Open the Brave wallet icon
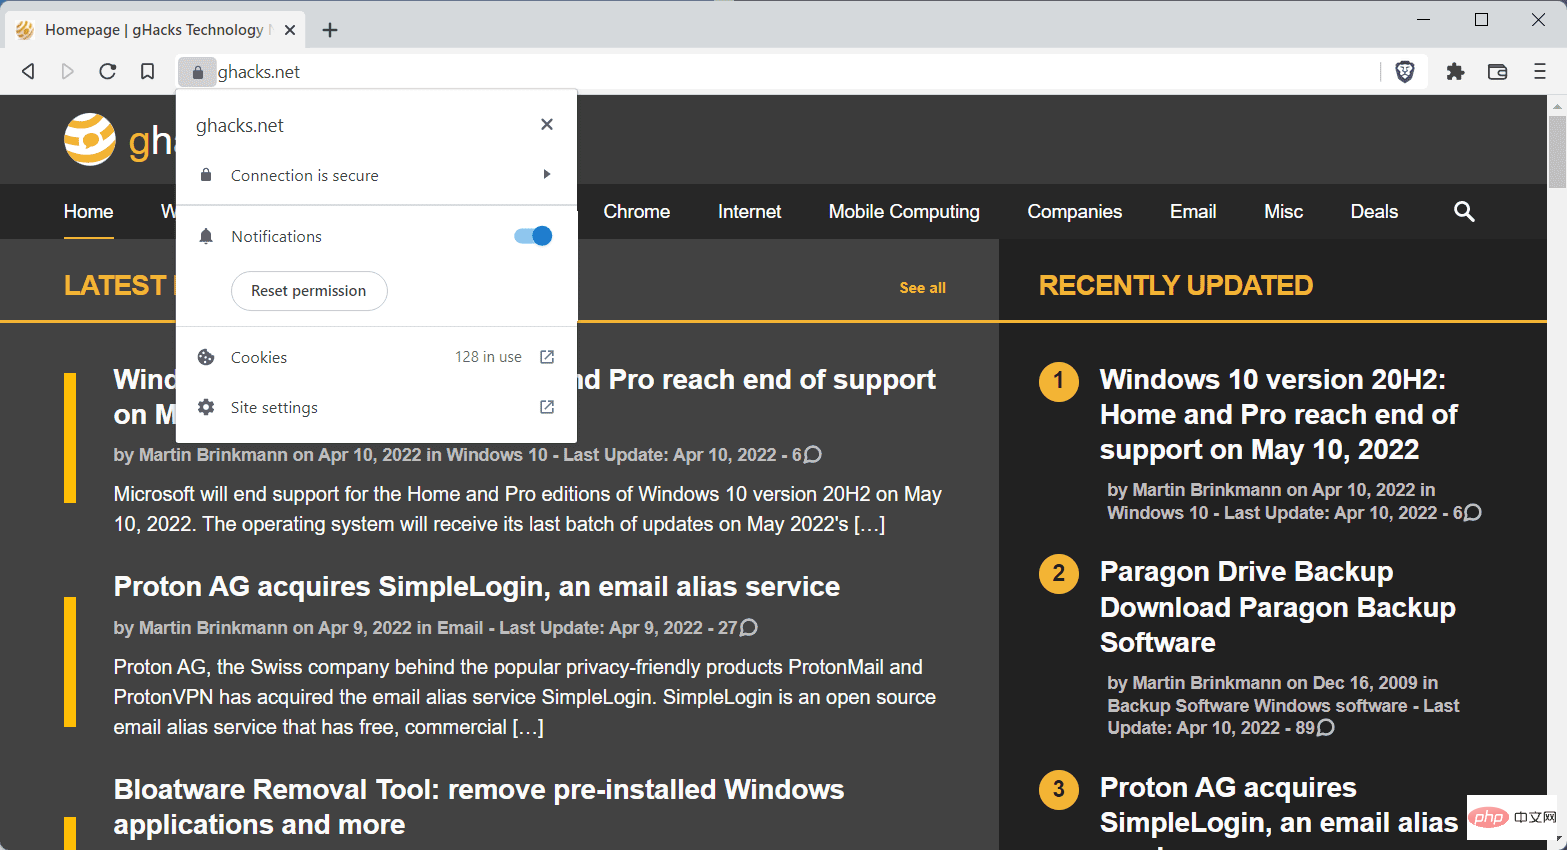 tap(1497, 71)
